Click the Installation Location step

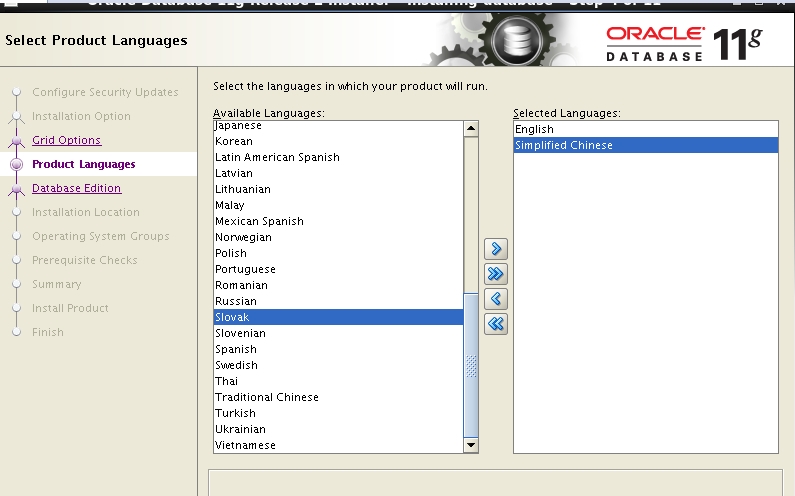[86, 212]
